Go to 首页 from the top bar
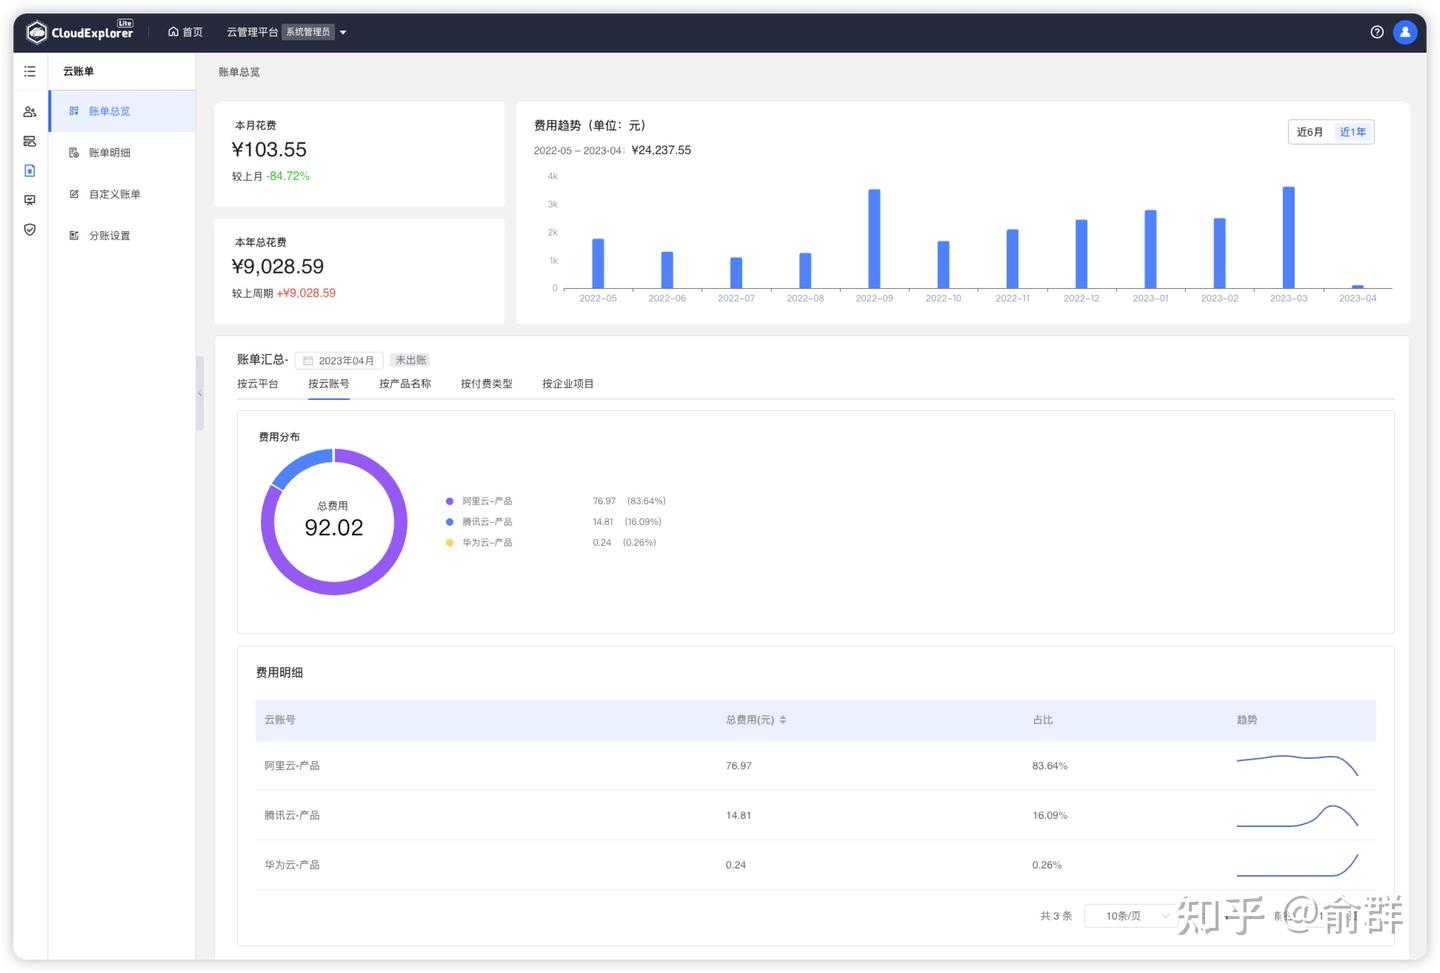 186,32
